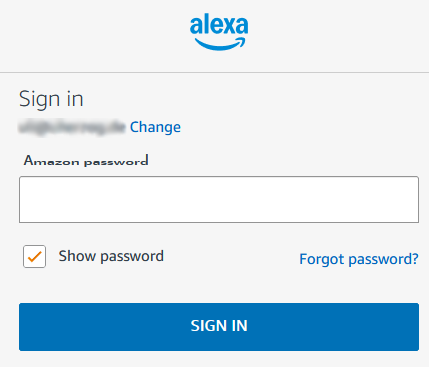This screenshot has height=367, width=429.
Task: Click the alexa logo at top
Action: (219, 32)
